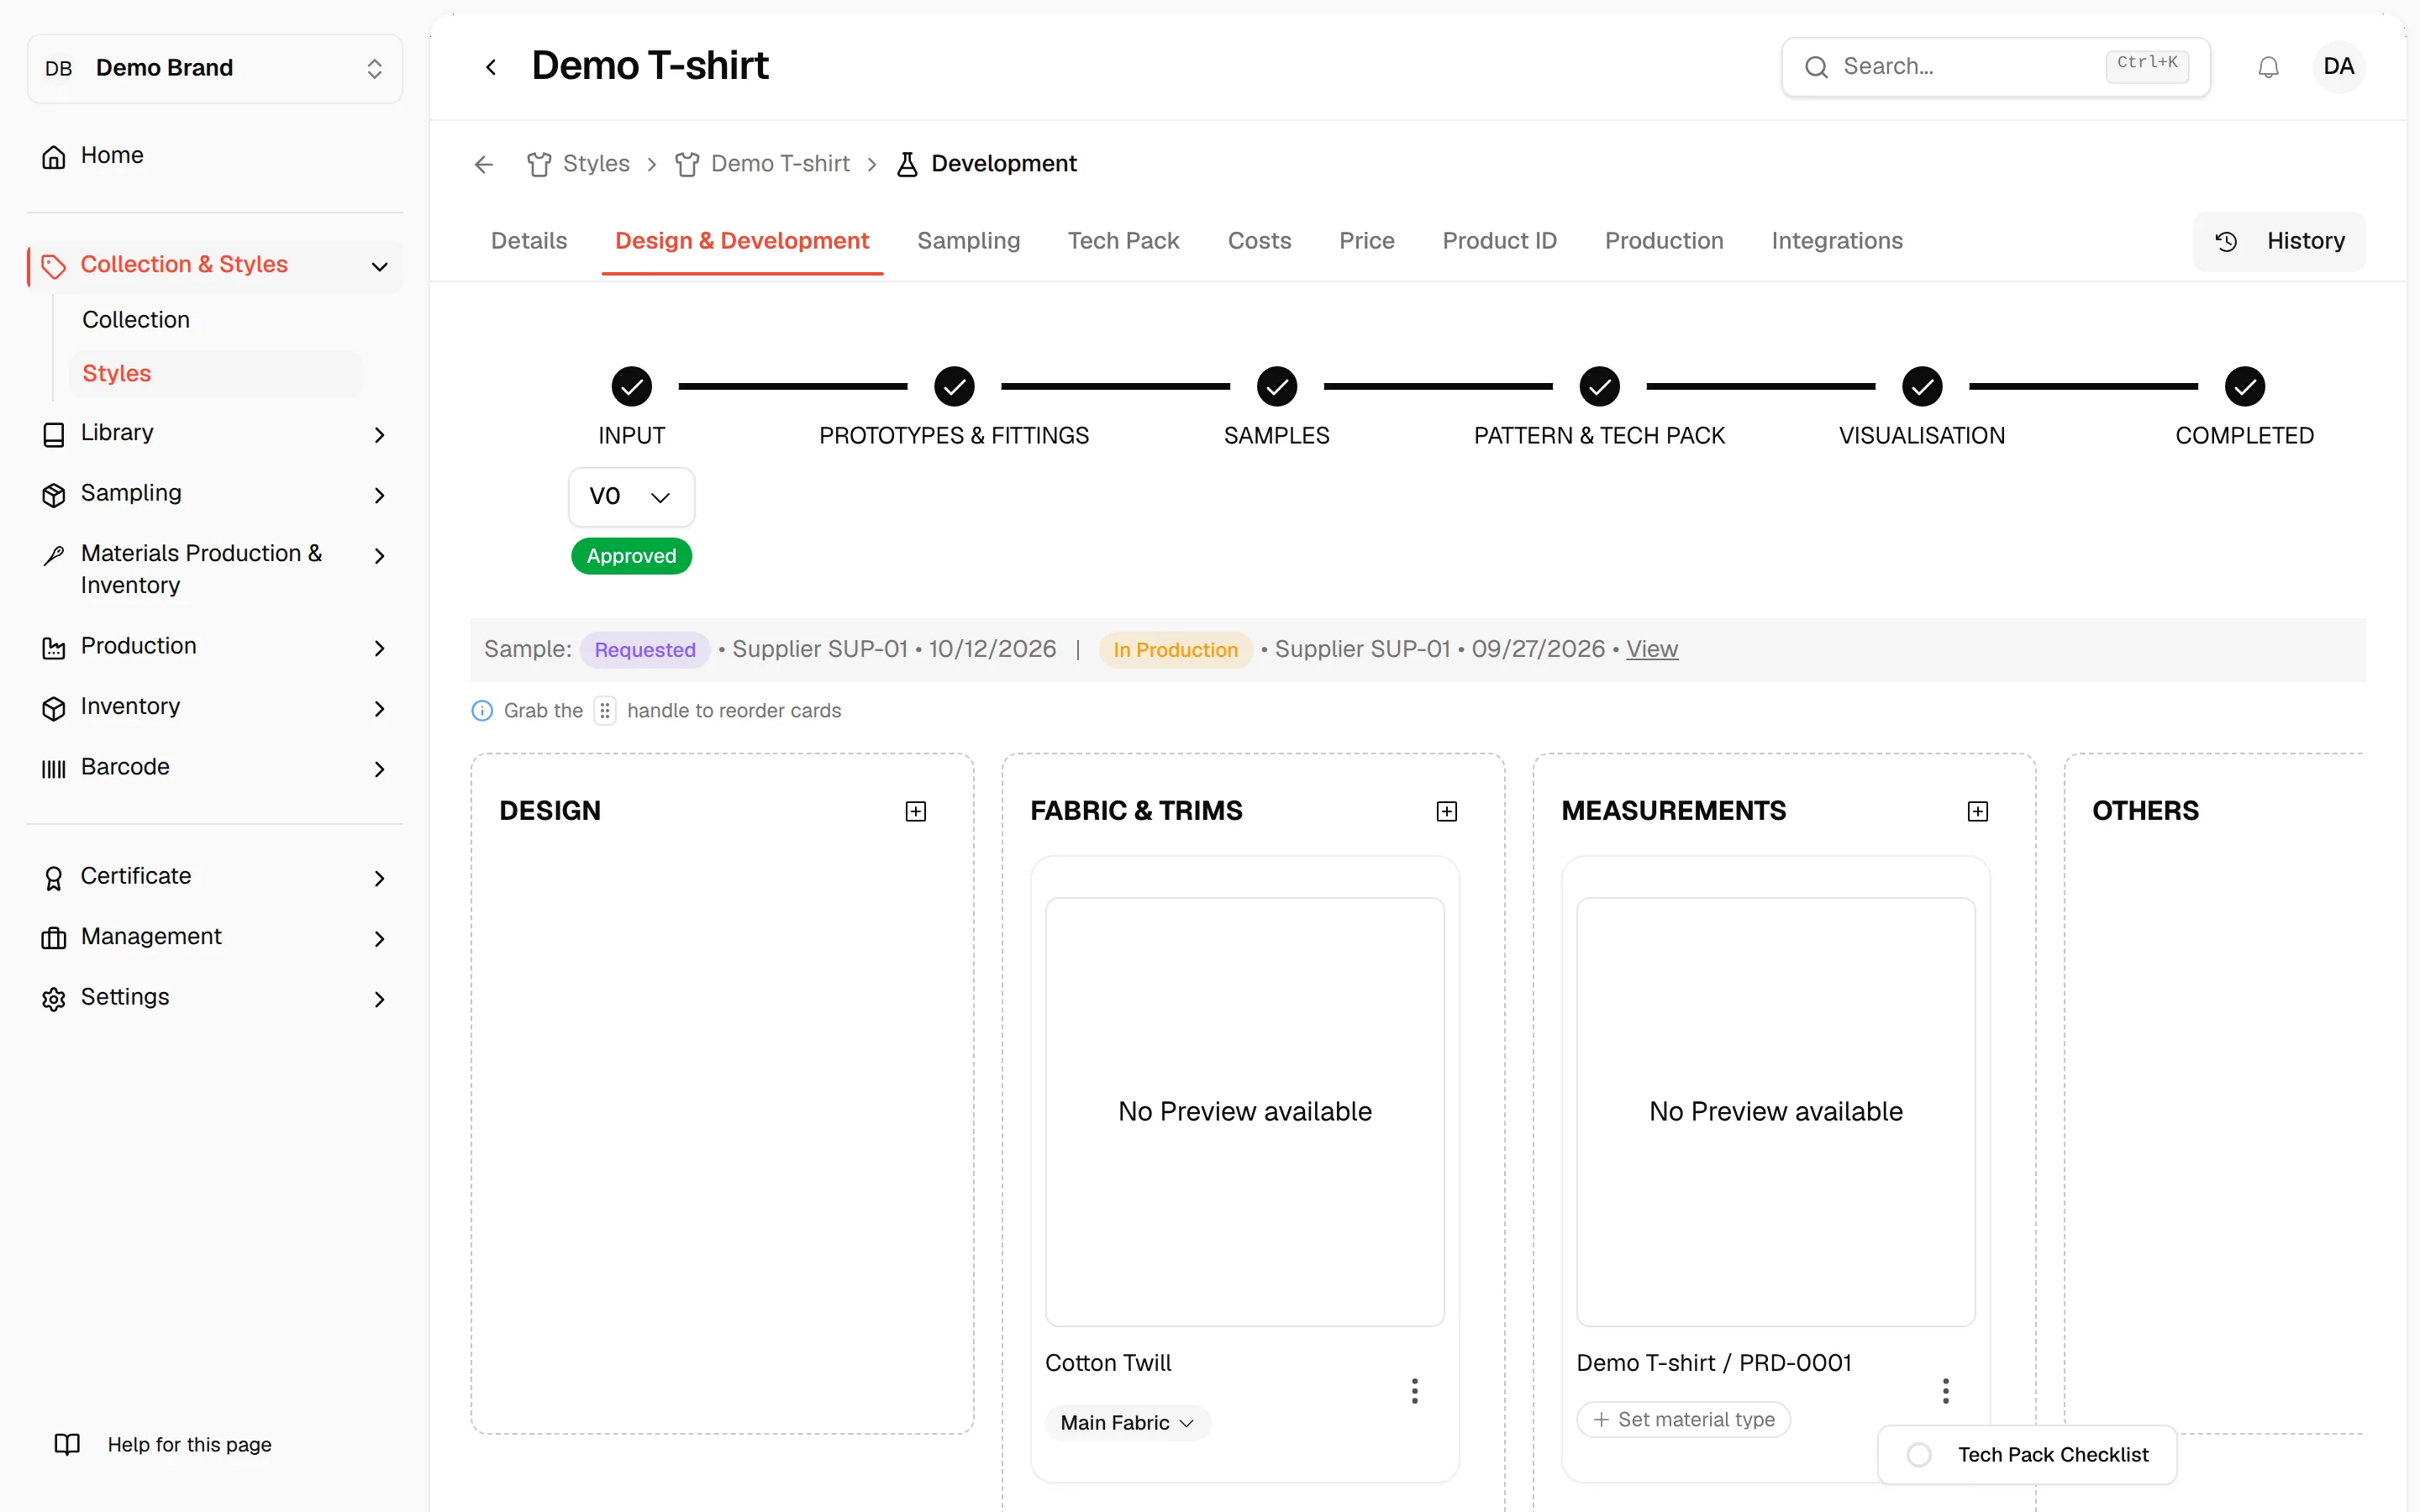2420x1512 pixels.
Task: Open Cotton Twill preview thumbnail
Action: (1244, 1112)
